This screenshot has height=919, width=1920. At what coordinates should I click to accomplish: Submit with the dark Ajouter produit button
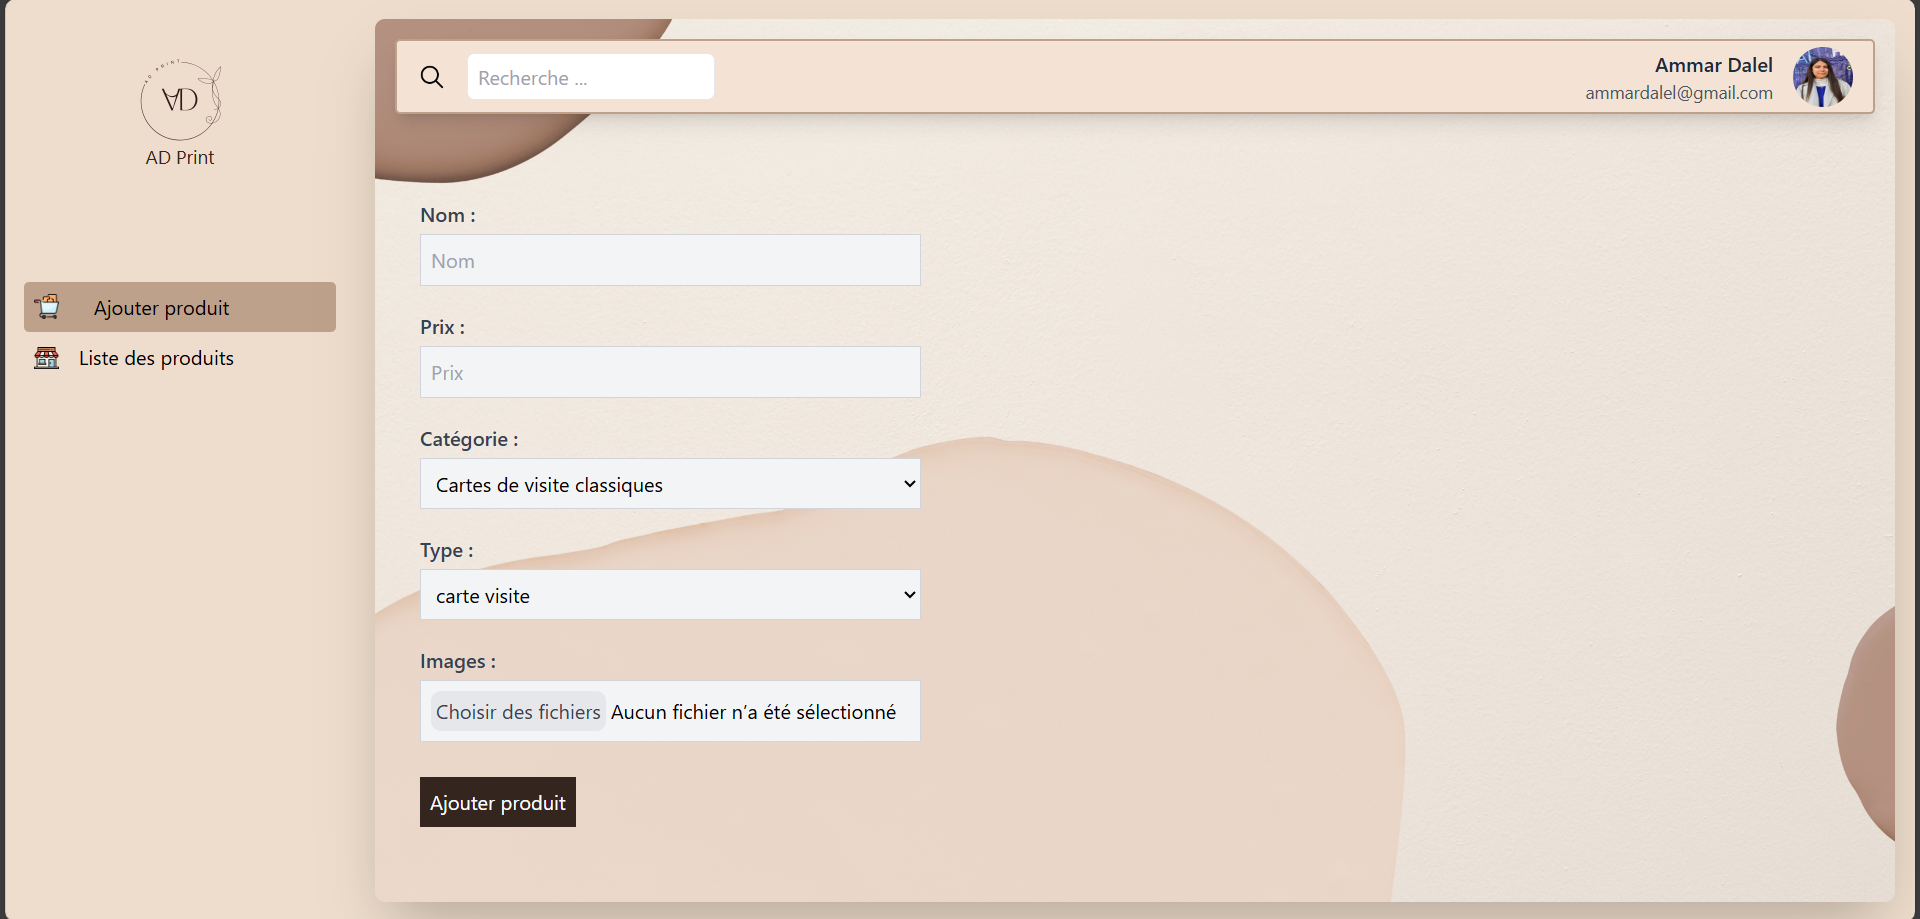(x=497, y=802)
